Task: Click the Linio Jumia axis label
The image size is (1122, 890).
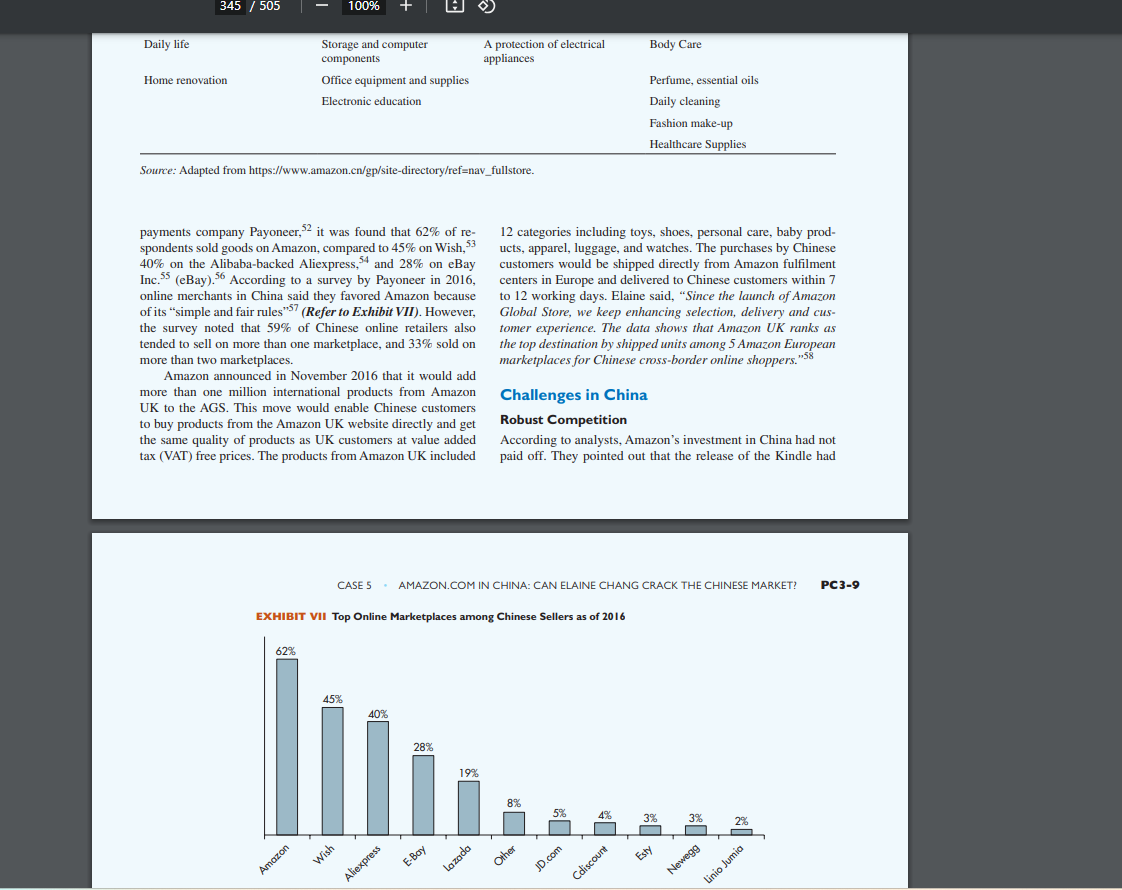Action: (x=724, y=864)
